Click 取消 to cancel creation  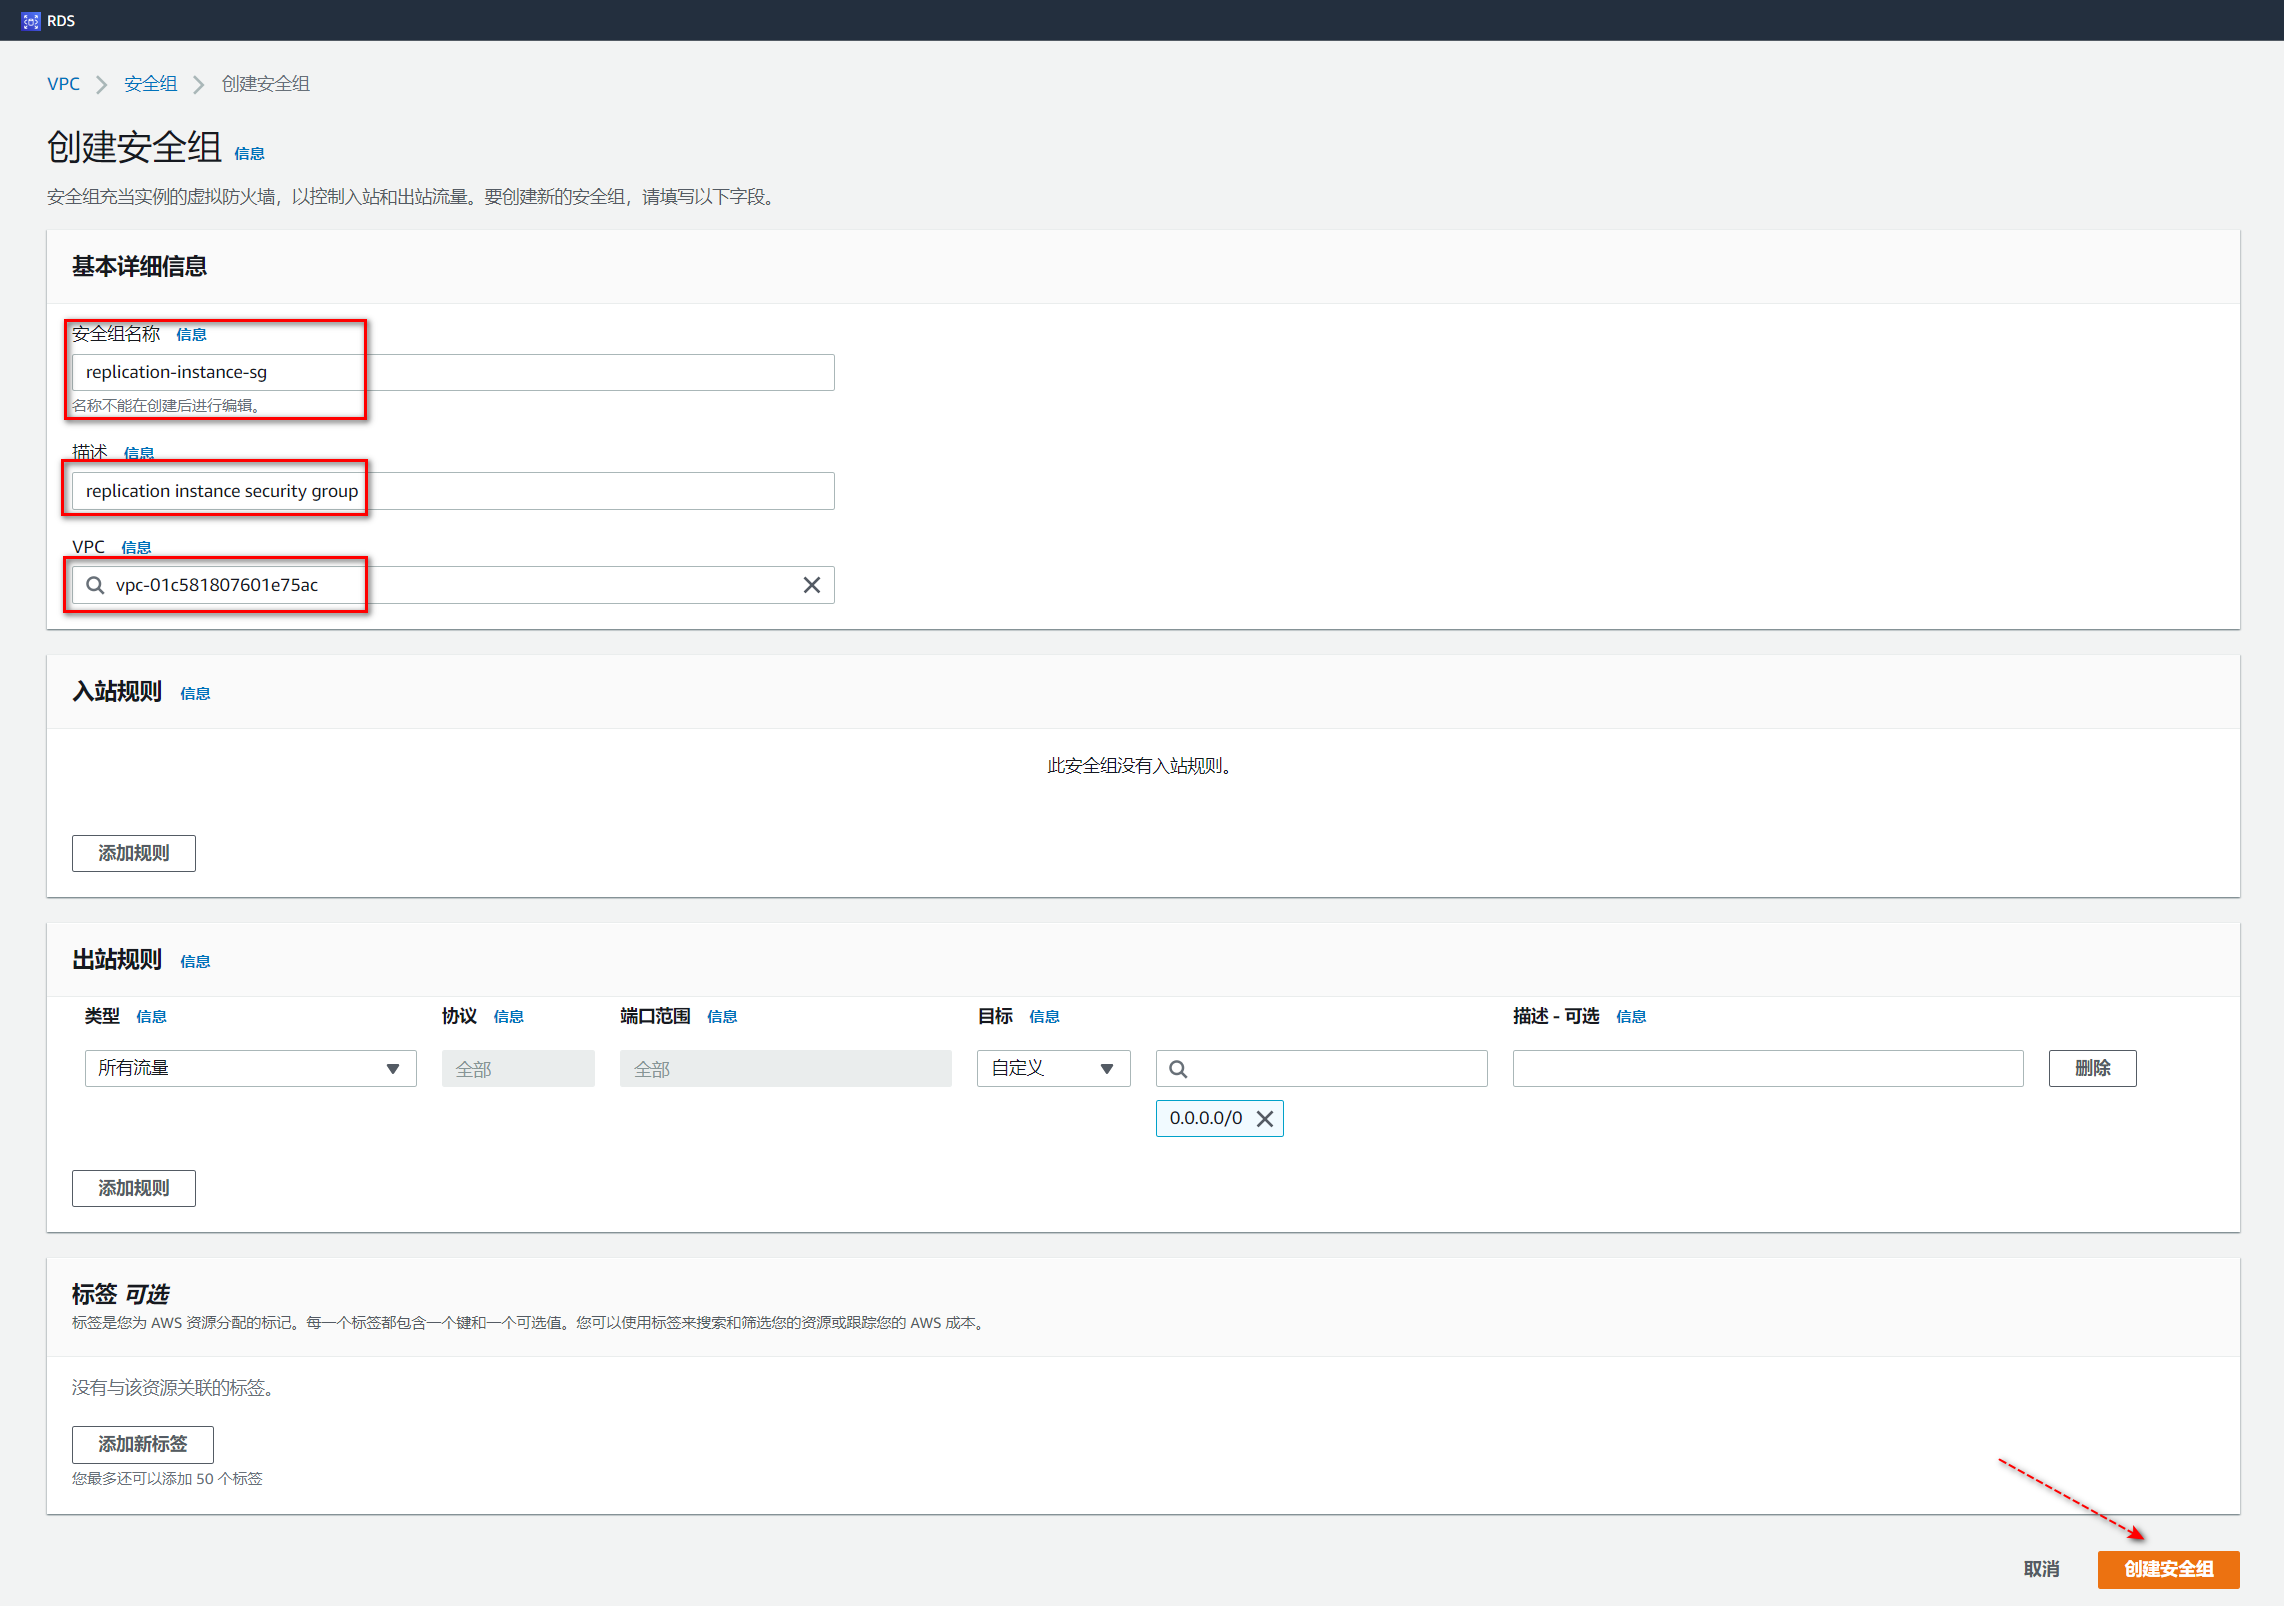tap(2041, 1569)
